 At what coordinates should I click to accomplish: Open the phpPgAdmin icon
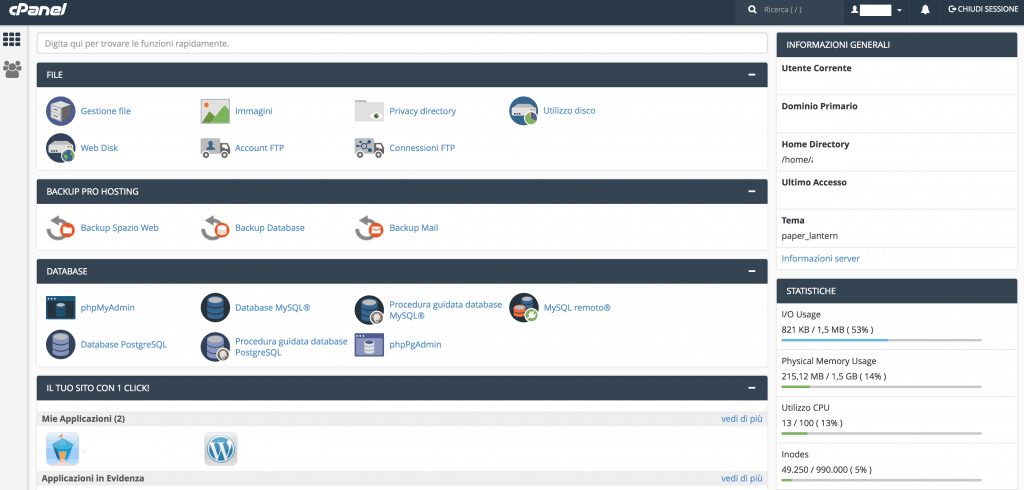click(369, 344)
